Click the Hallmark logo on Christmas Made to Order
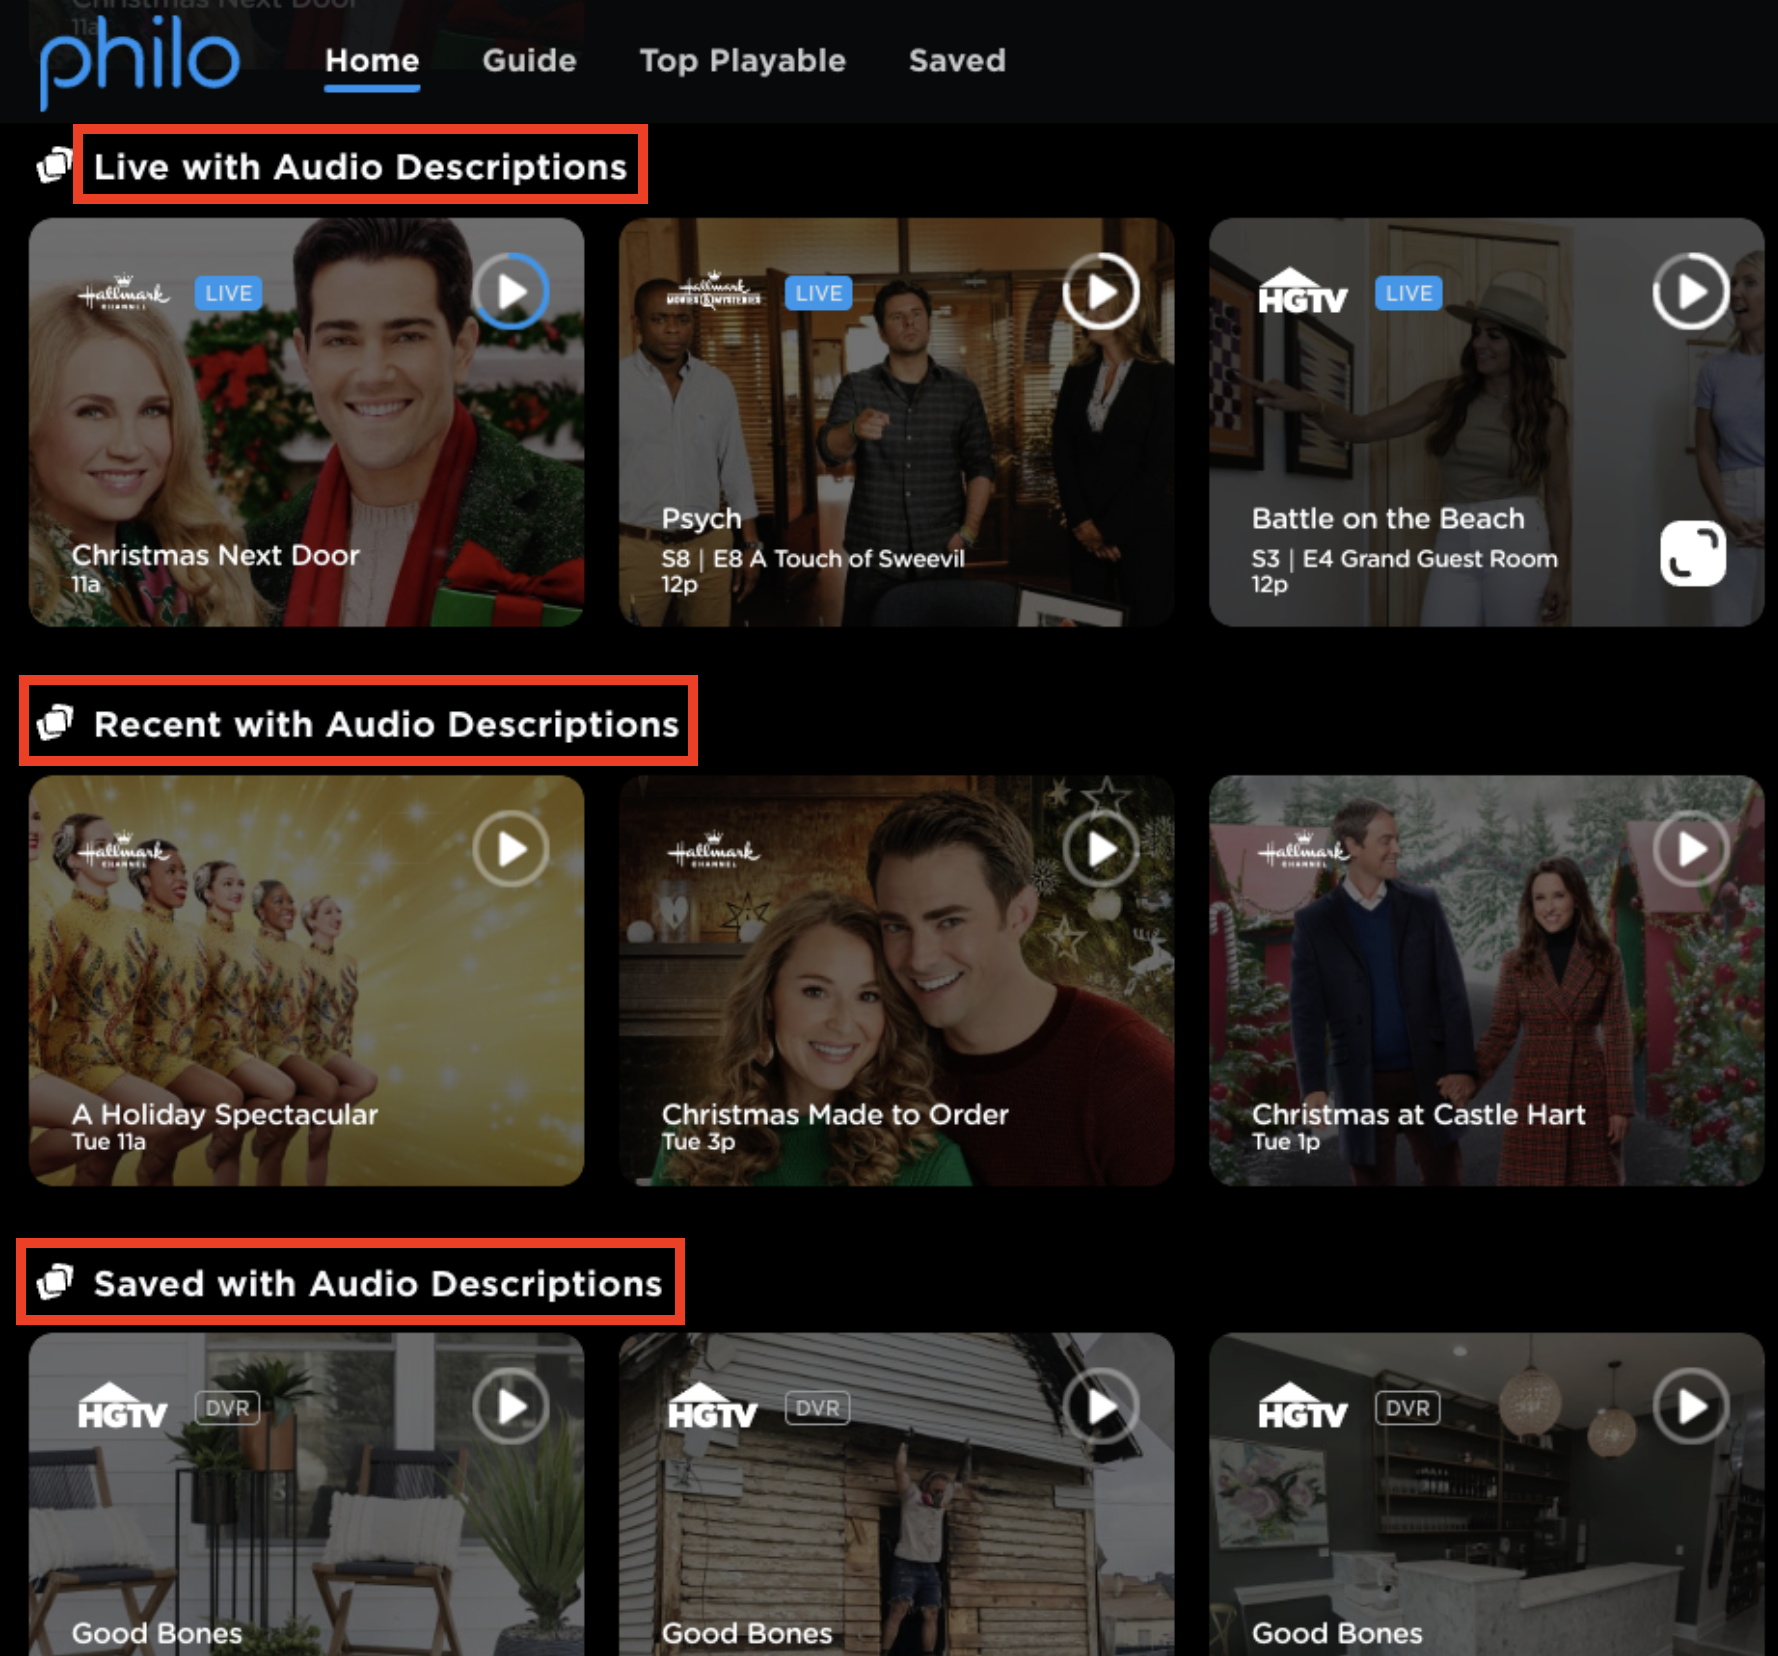This screenshot has width=1778, height=1656. [714, 851]
